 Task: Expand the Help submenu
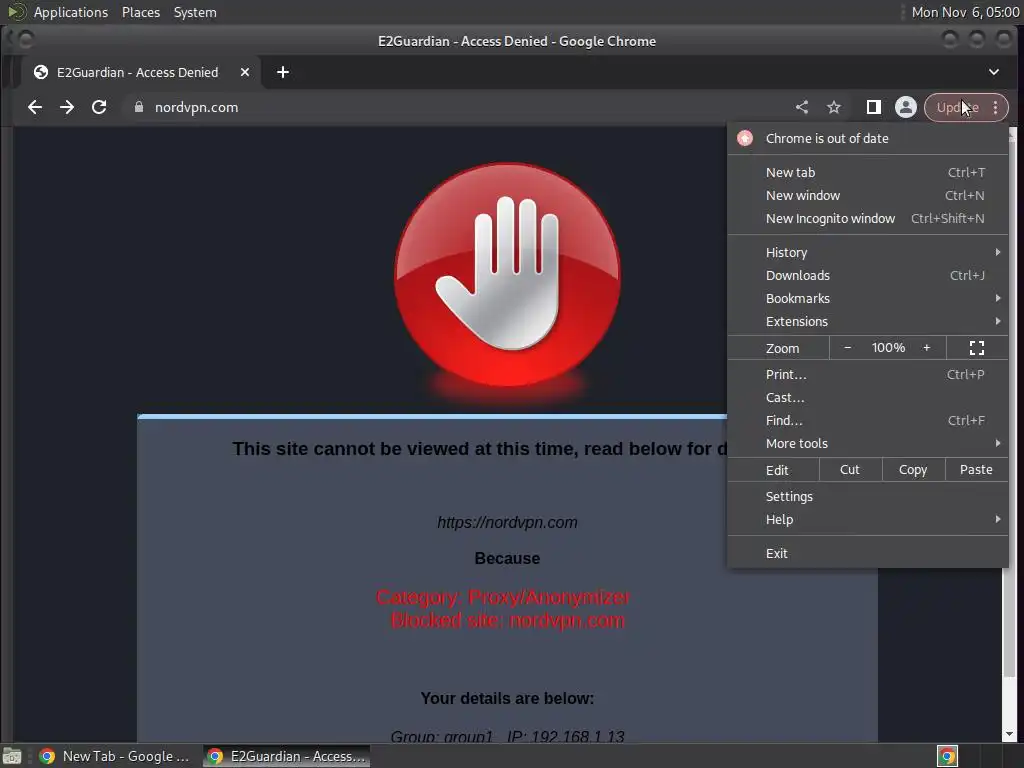pyautogui.click(x=867, y=519)
